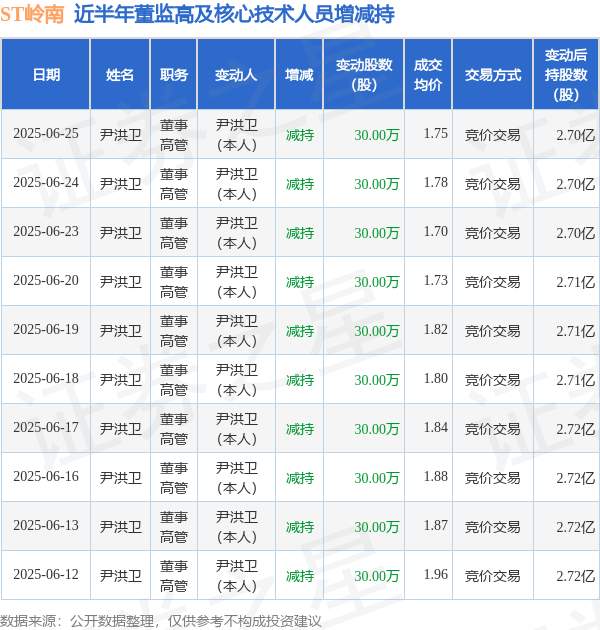
Task: Select the 日期 column header
Action: 46,75
